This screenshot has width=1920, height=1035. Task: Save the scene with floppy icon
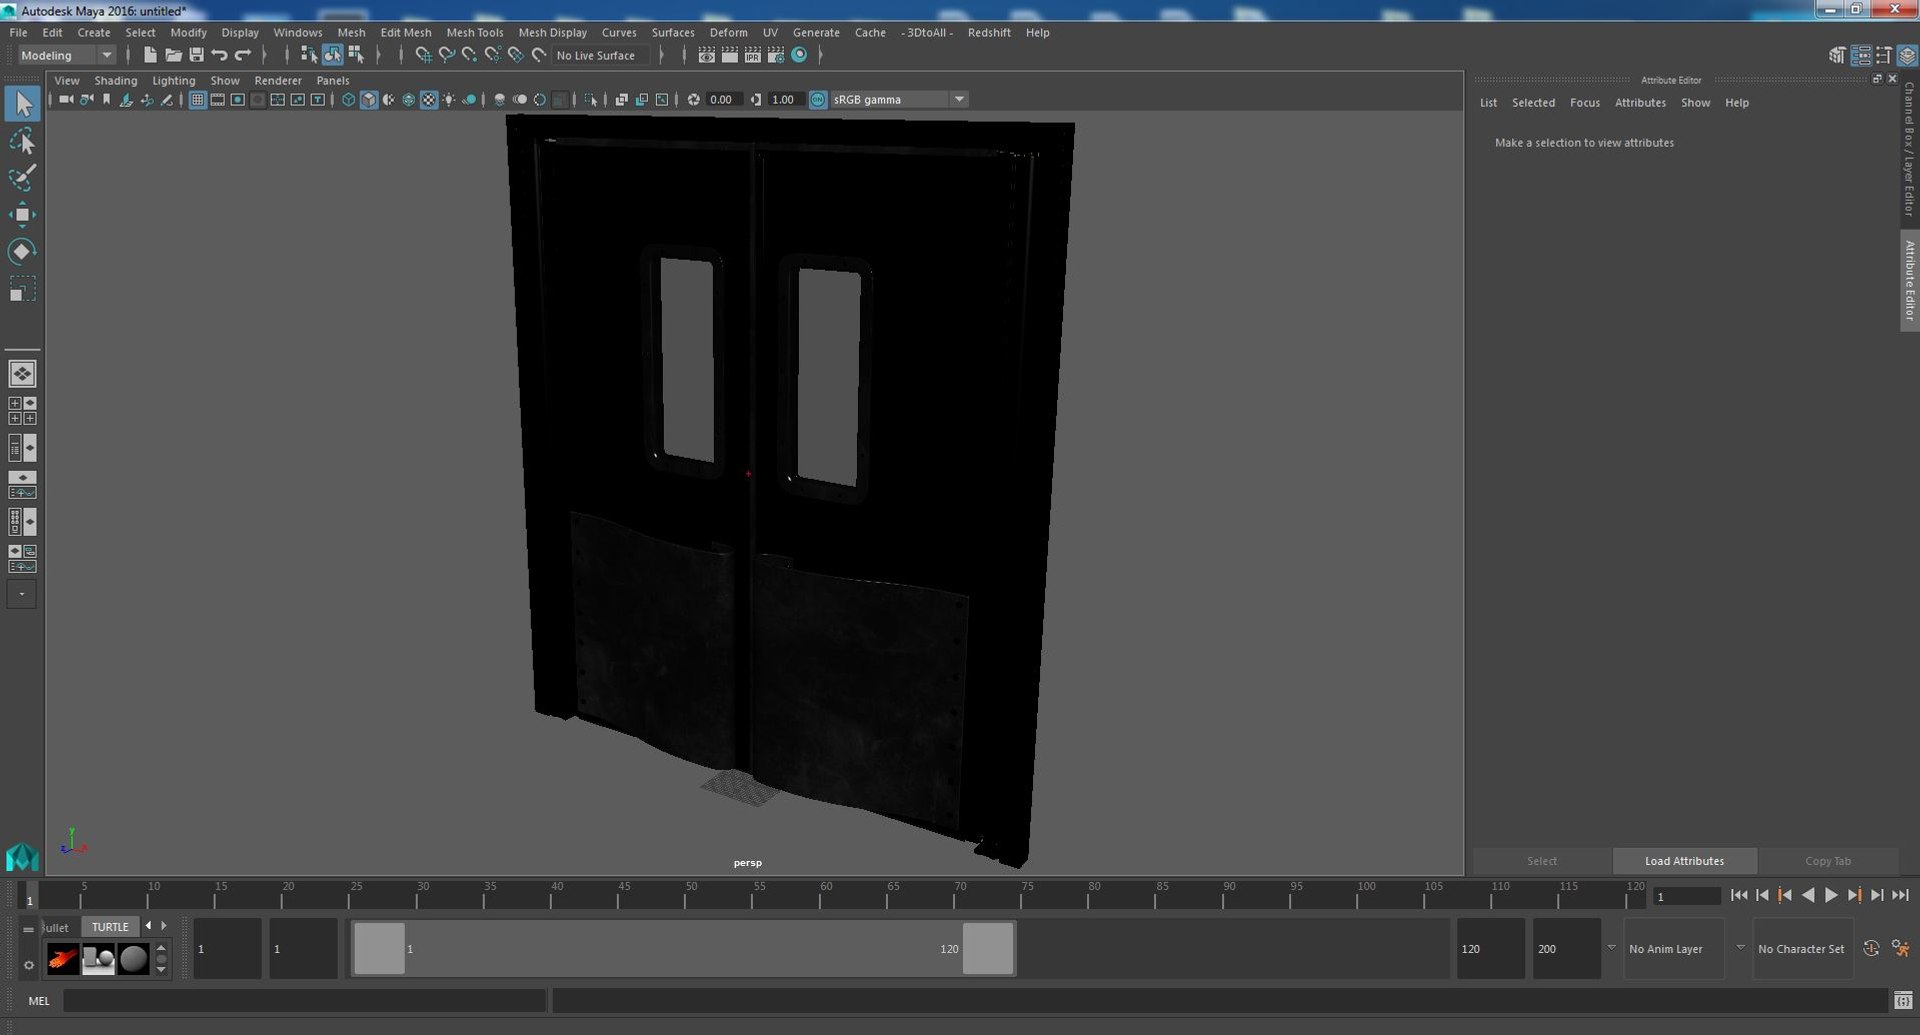coord(196,55)
